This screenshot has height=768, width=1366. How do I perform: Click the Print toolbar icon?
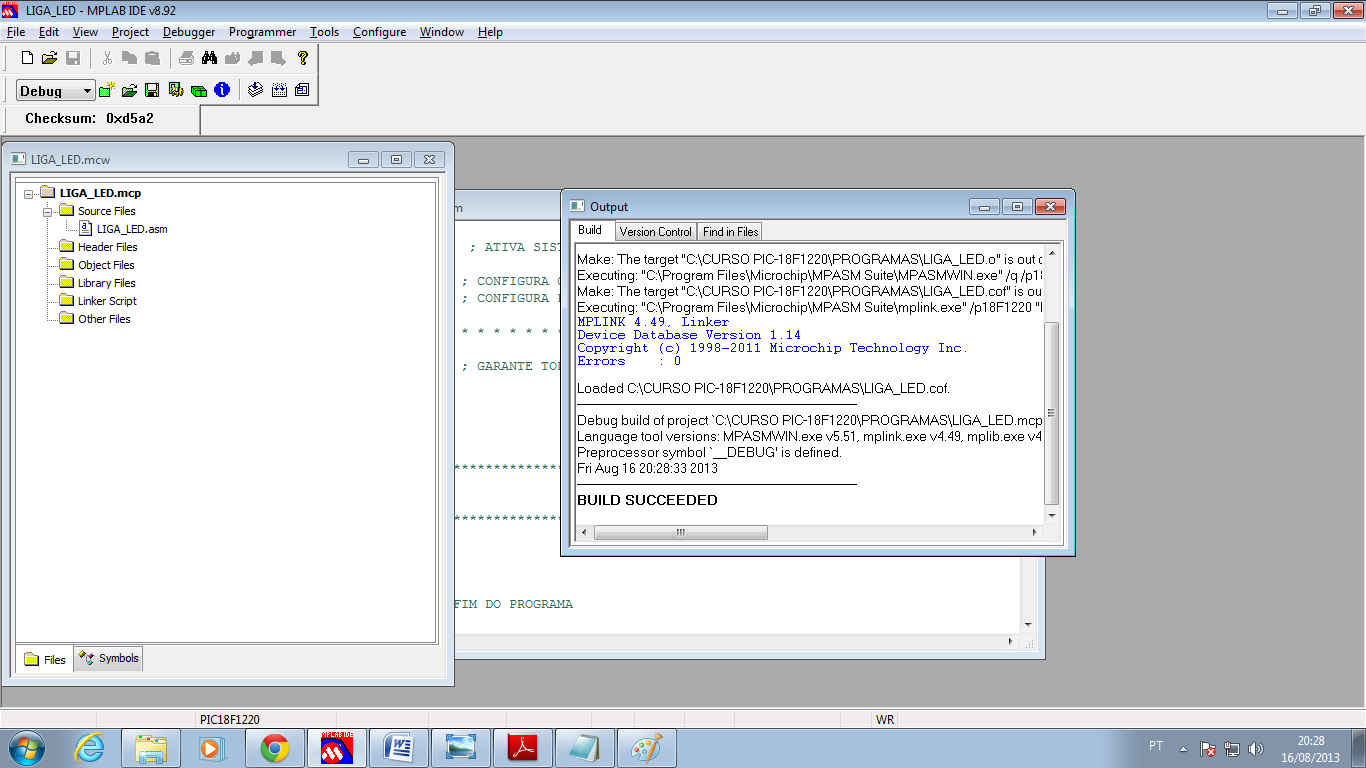[187, 58]
